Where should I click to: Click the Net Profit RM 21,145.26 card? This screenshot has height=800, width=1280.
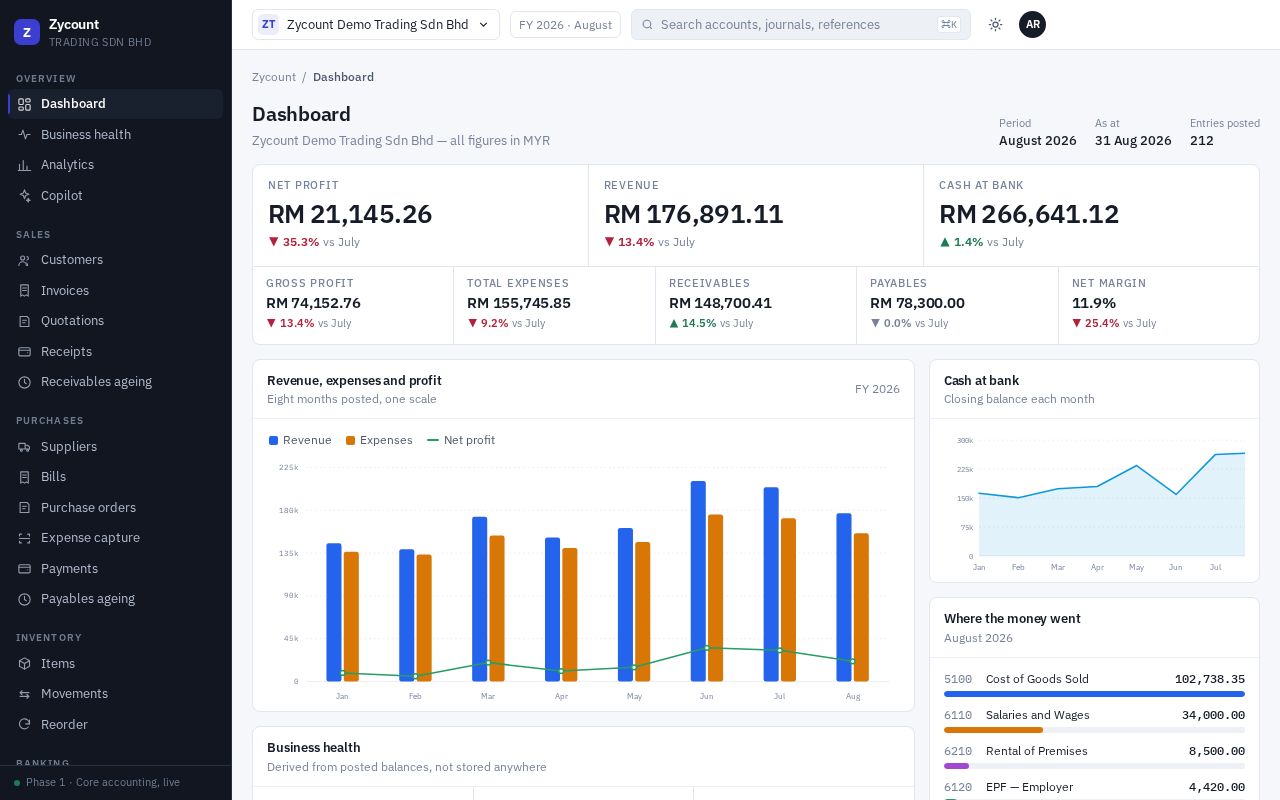(x=420, y=216)
